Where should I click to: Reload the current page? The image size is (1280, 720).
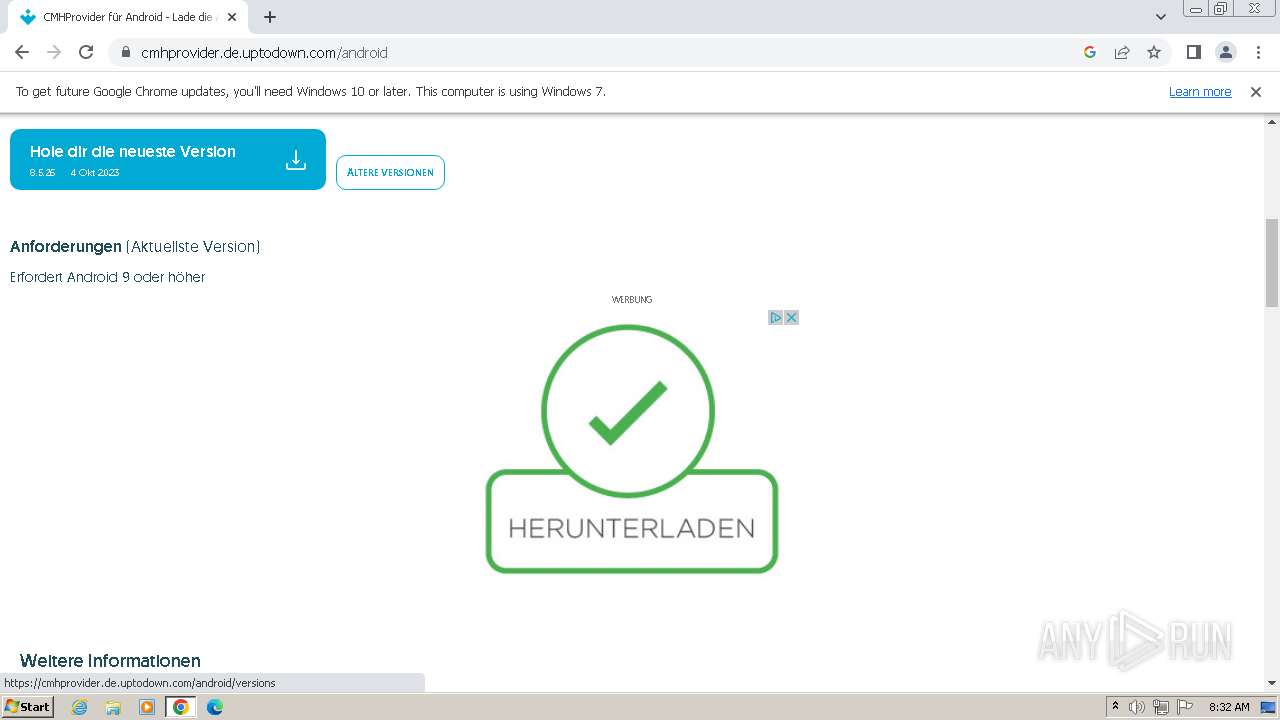86,52
